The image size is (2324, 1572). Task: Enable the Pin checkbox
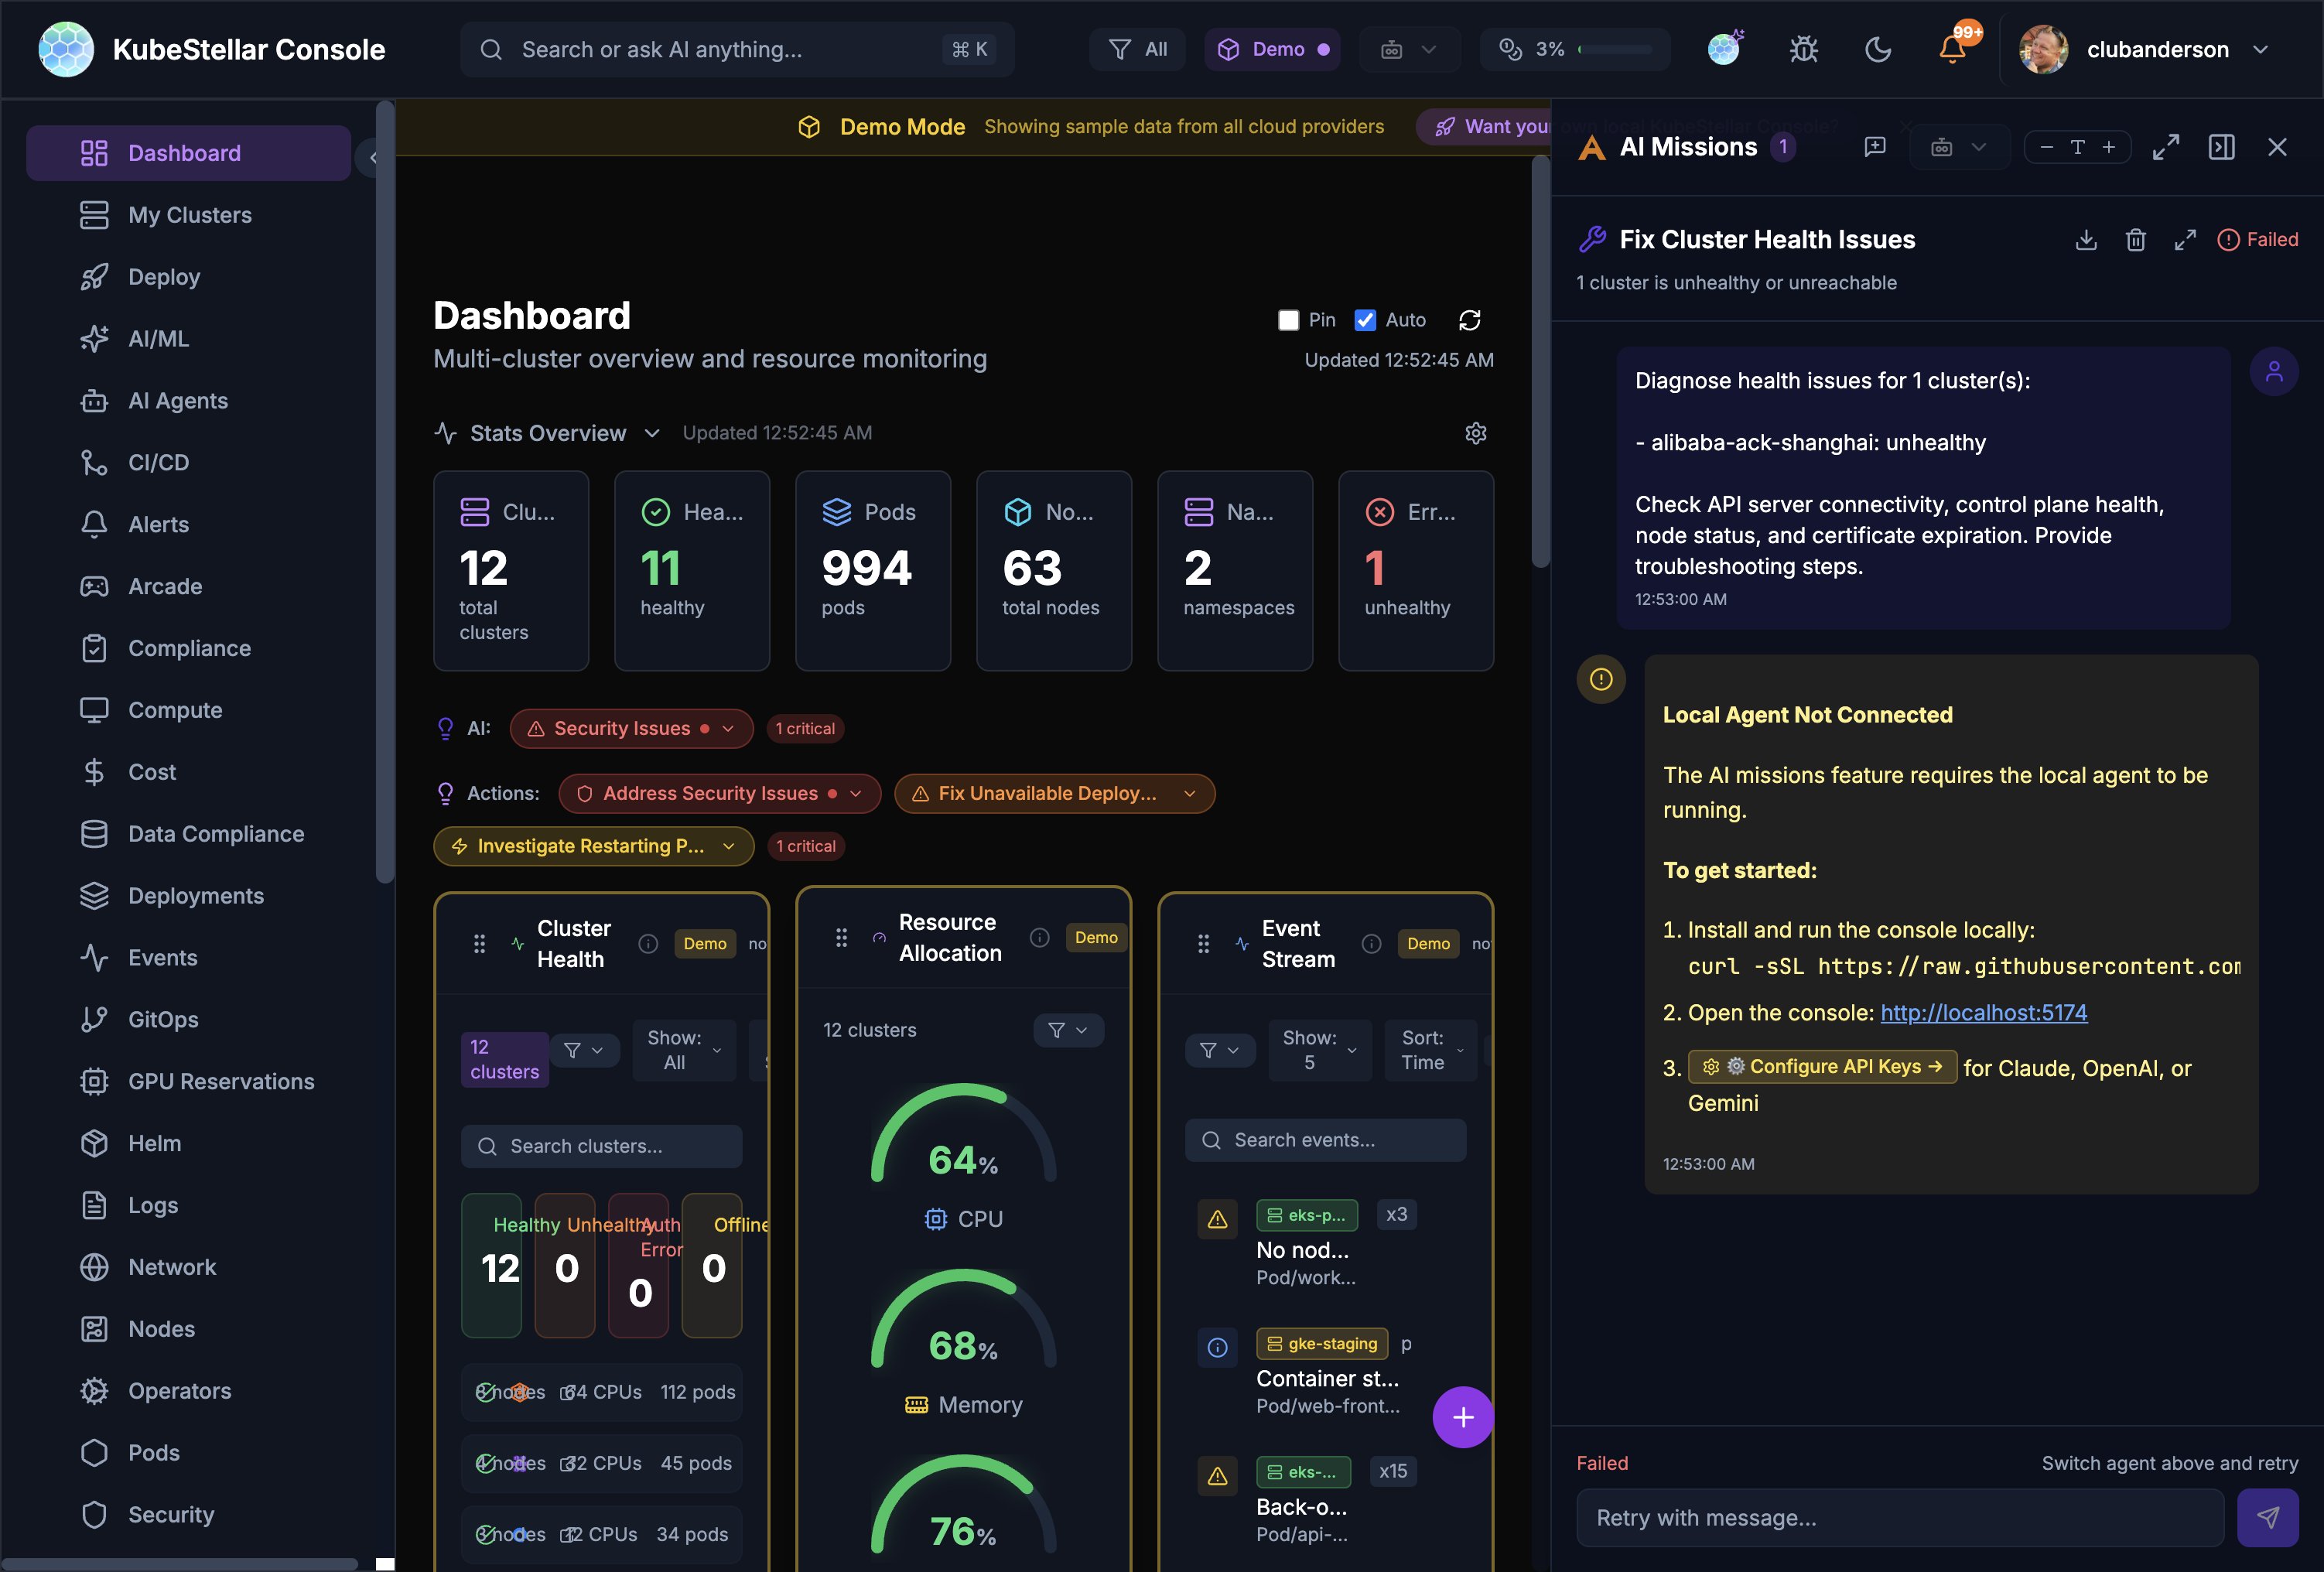pyautogui.click(x=1288, y=320)
